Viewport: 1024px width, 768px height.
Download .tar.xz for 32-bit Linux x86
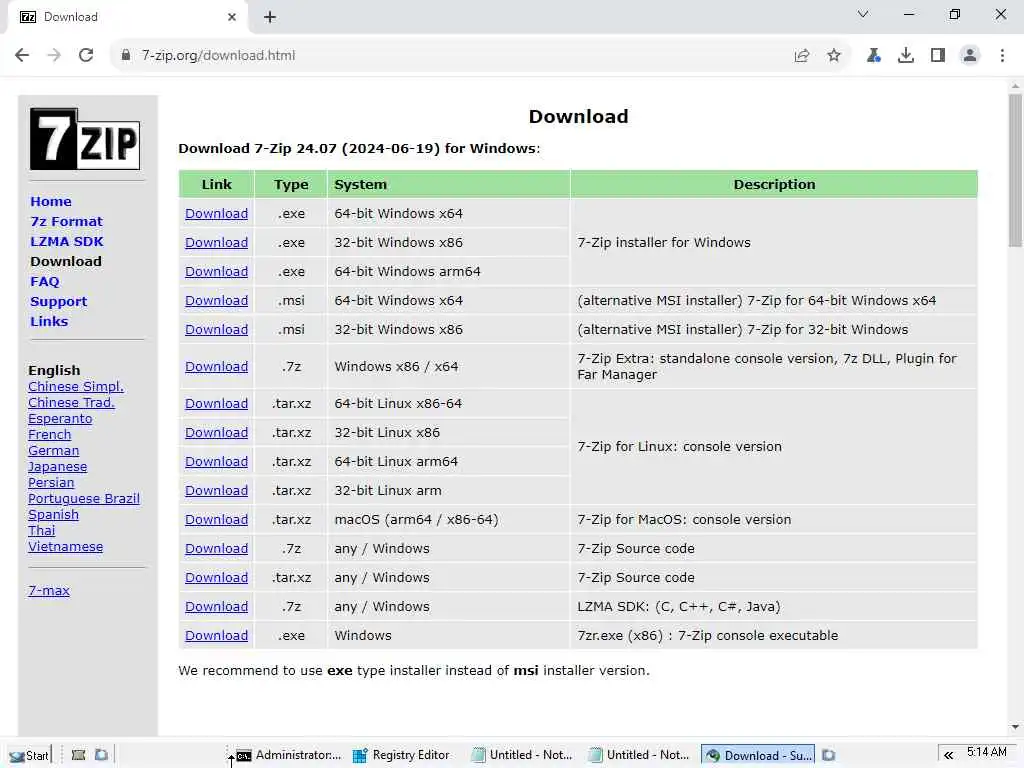216,433
